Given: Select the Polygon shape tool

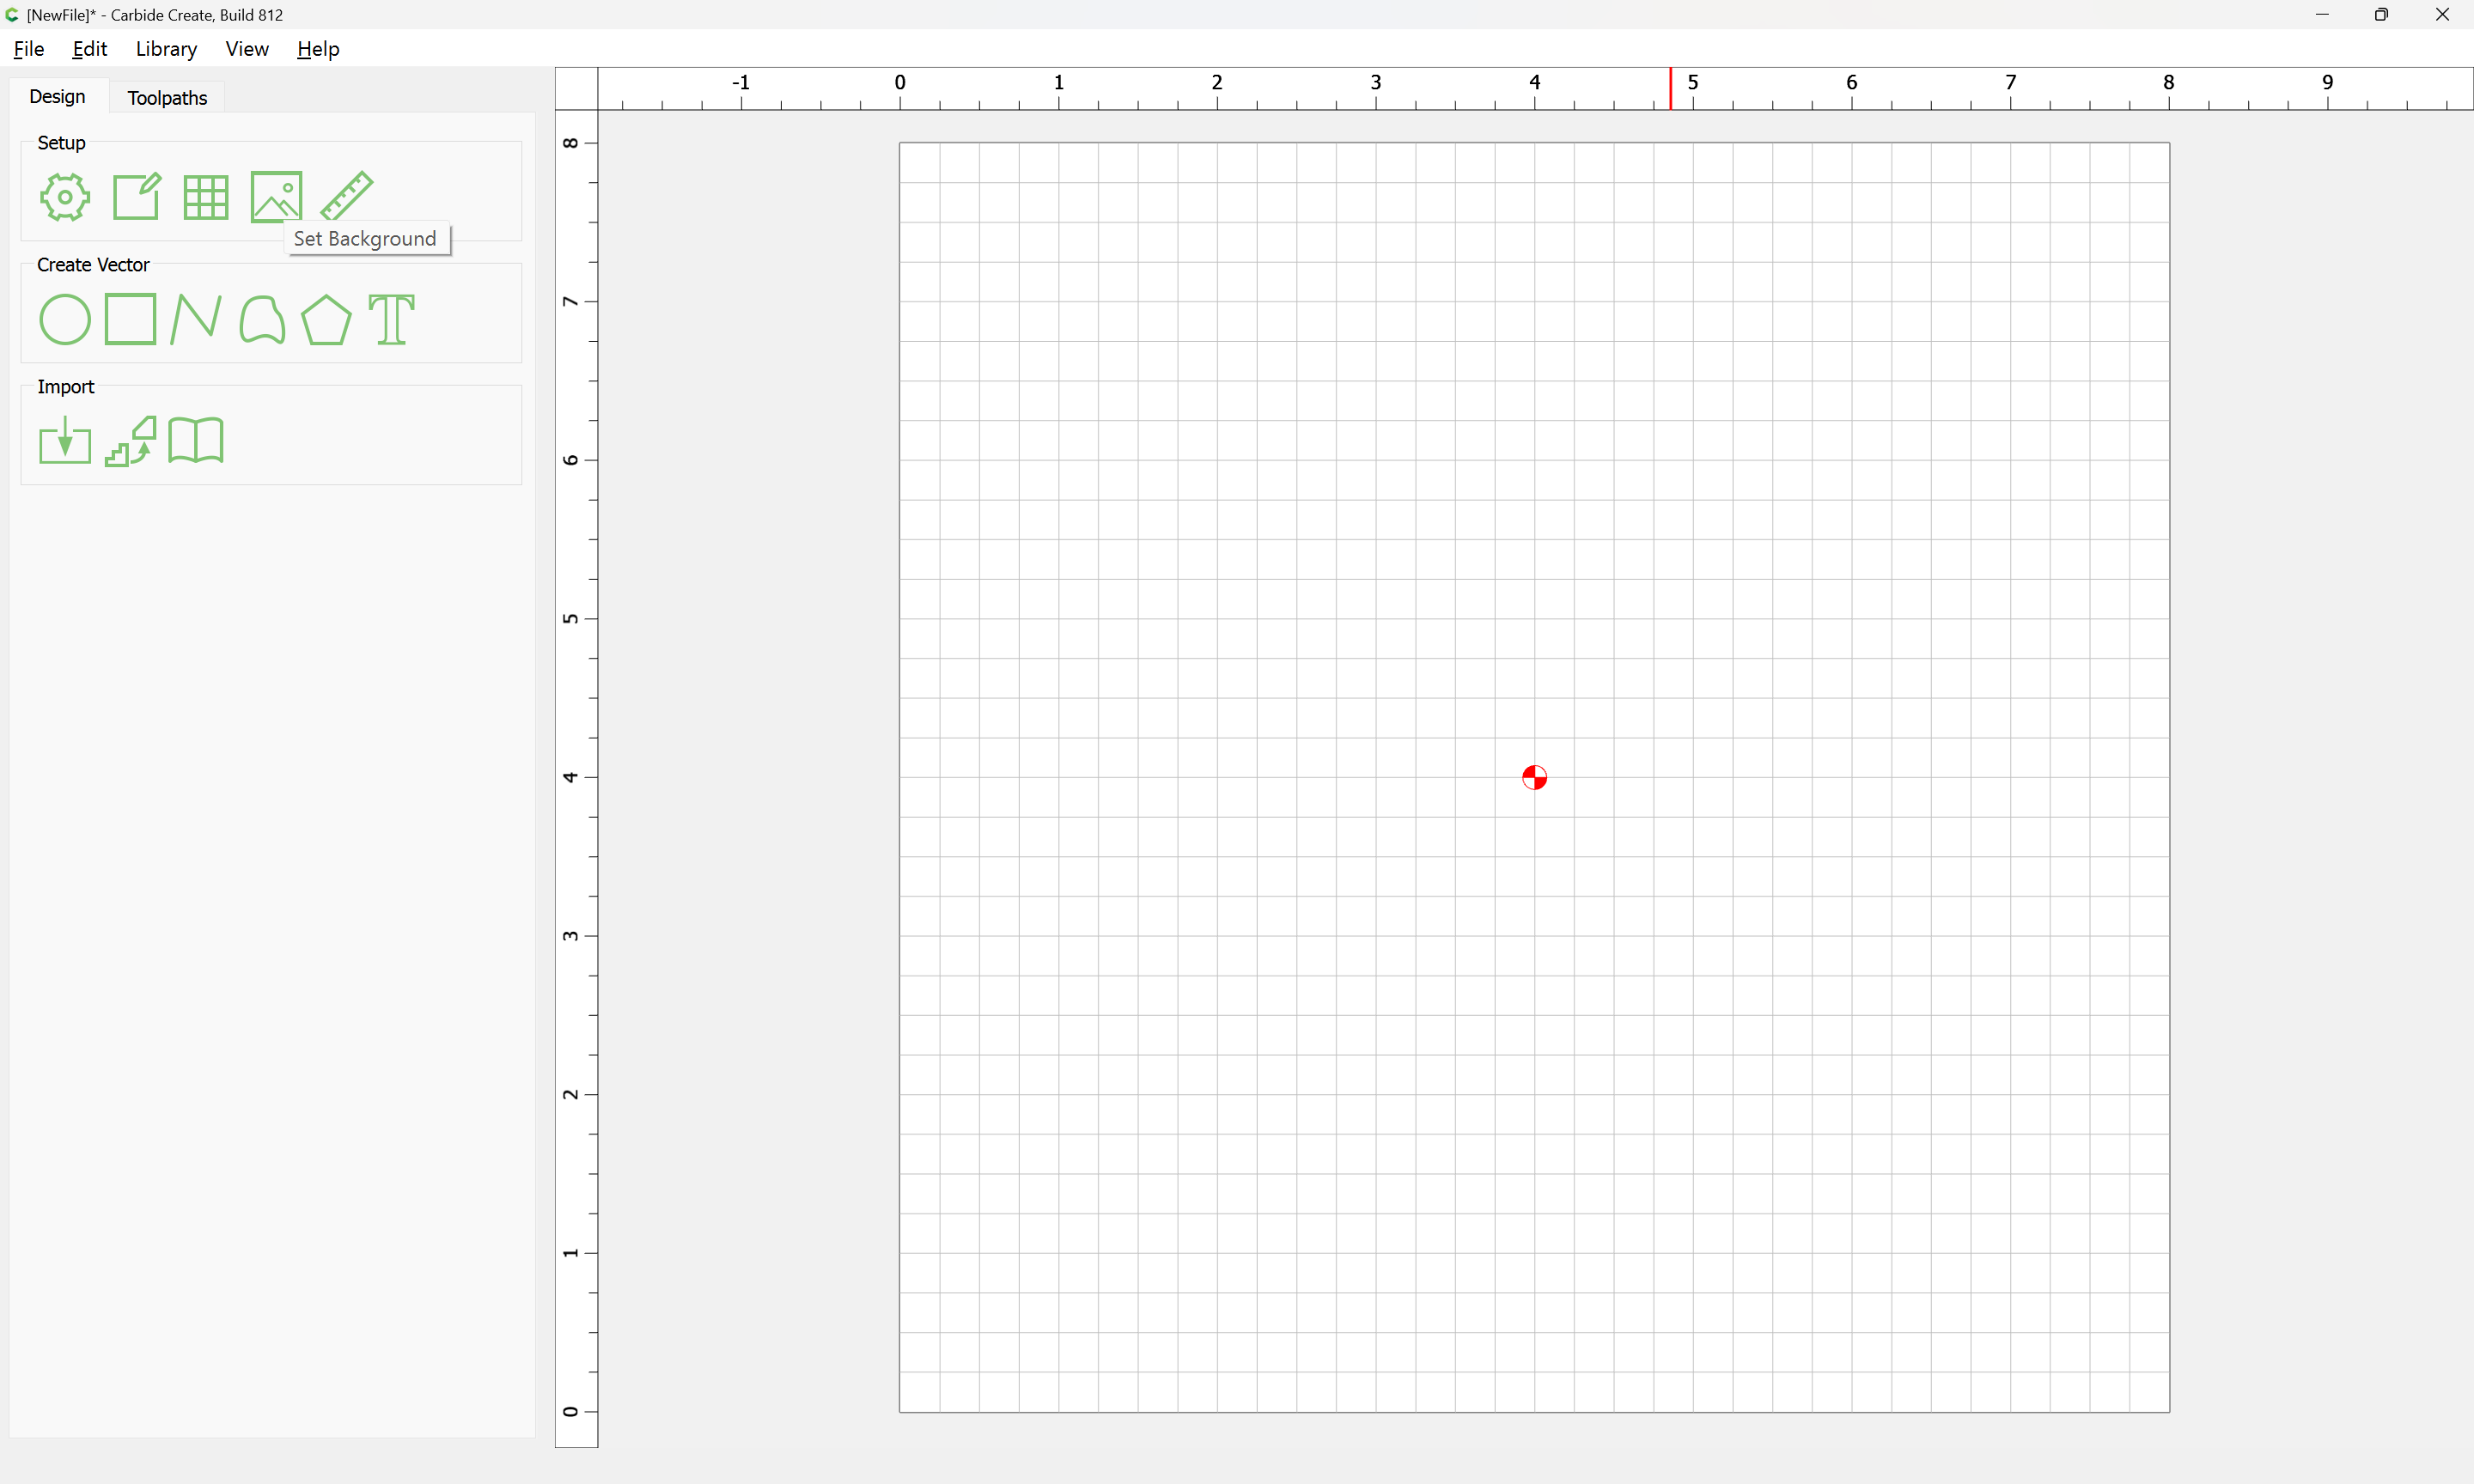Looking at the screenshot, I should click(326, 320).
